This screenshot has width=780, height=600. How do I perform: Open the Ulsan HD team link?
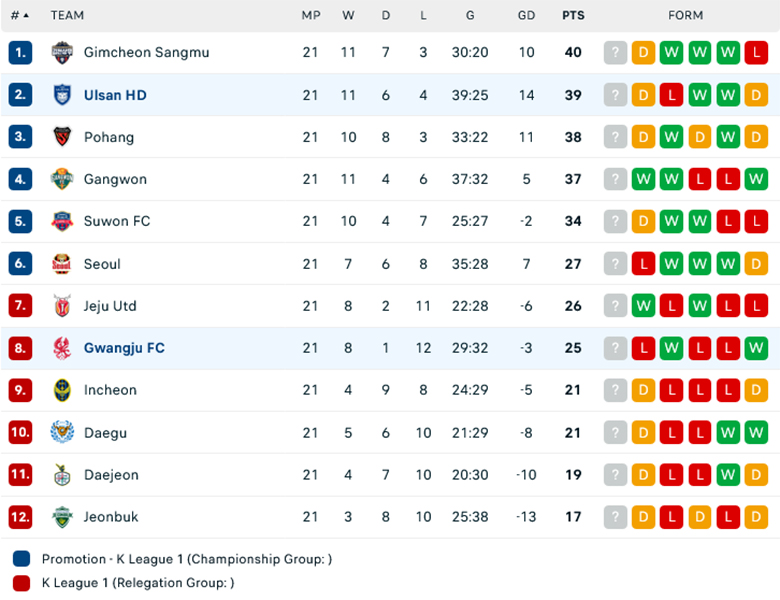pyautogui.click(x=115, y=95)
